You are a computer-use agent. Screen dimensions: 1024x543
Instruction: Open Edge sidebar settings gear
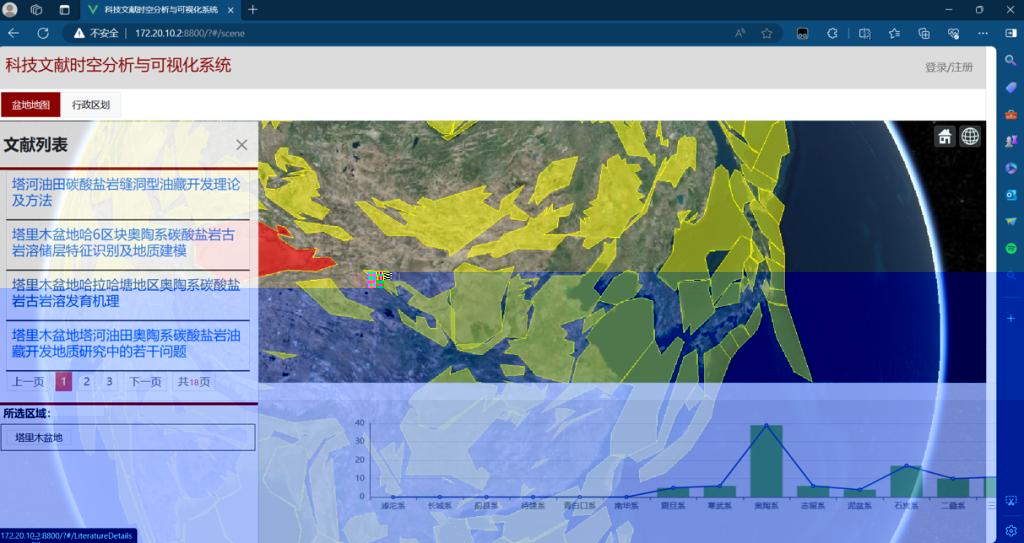pyautogui.click(x=1011, y=530)
